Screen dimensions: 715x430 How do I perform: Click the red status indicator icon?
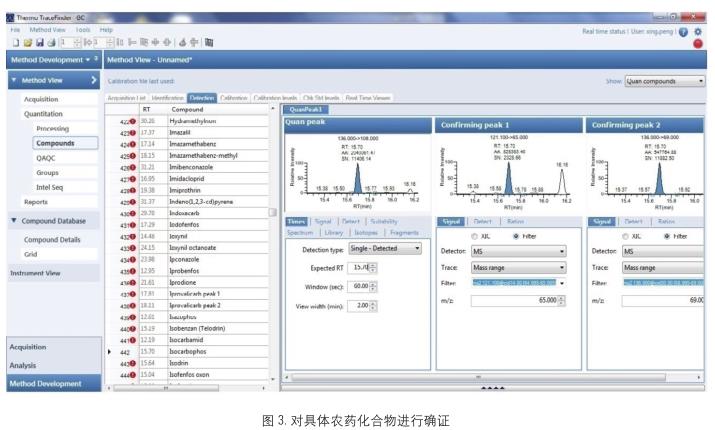697,44
